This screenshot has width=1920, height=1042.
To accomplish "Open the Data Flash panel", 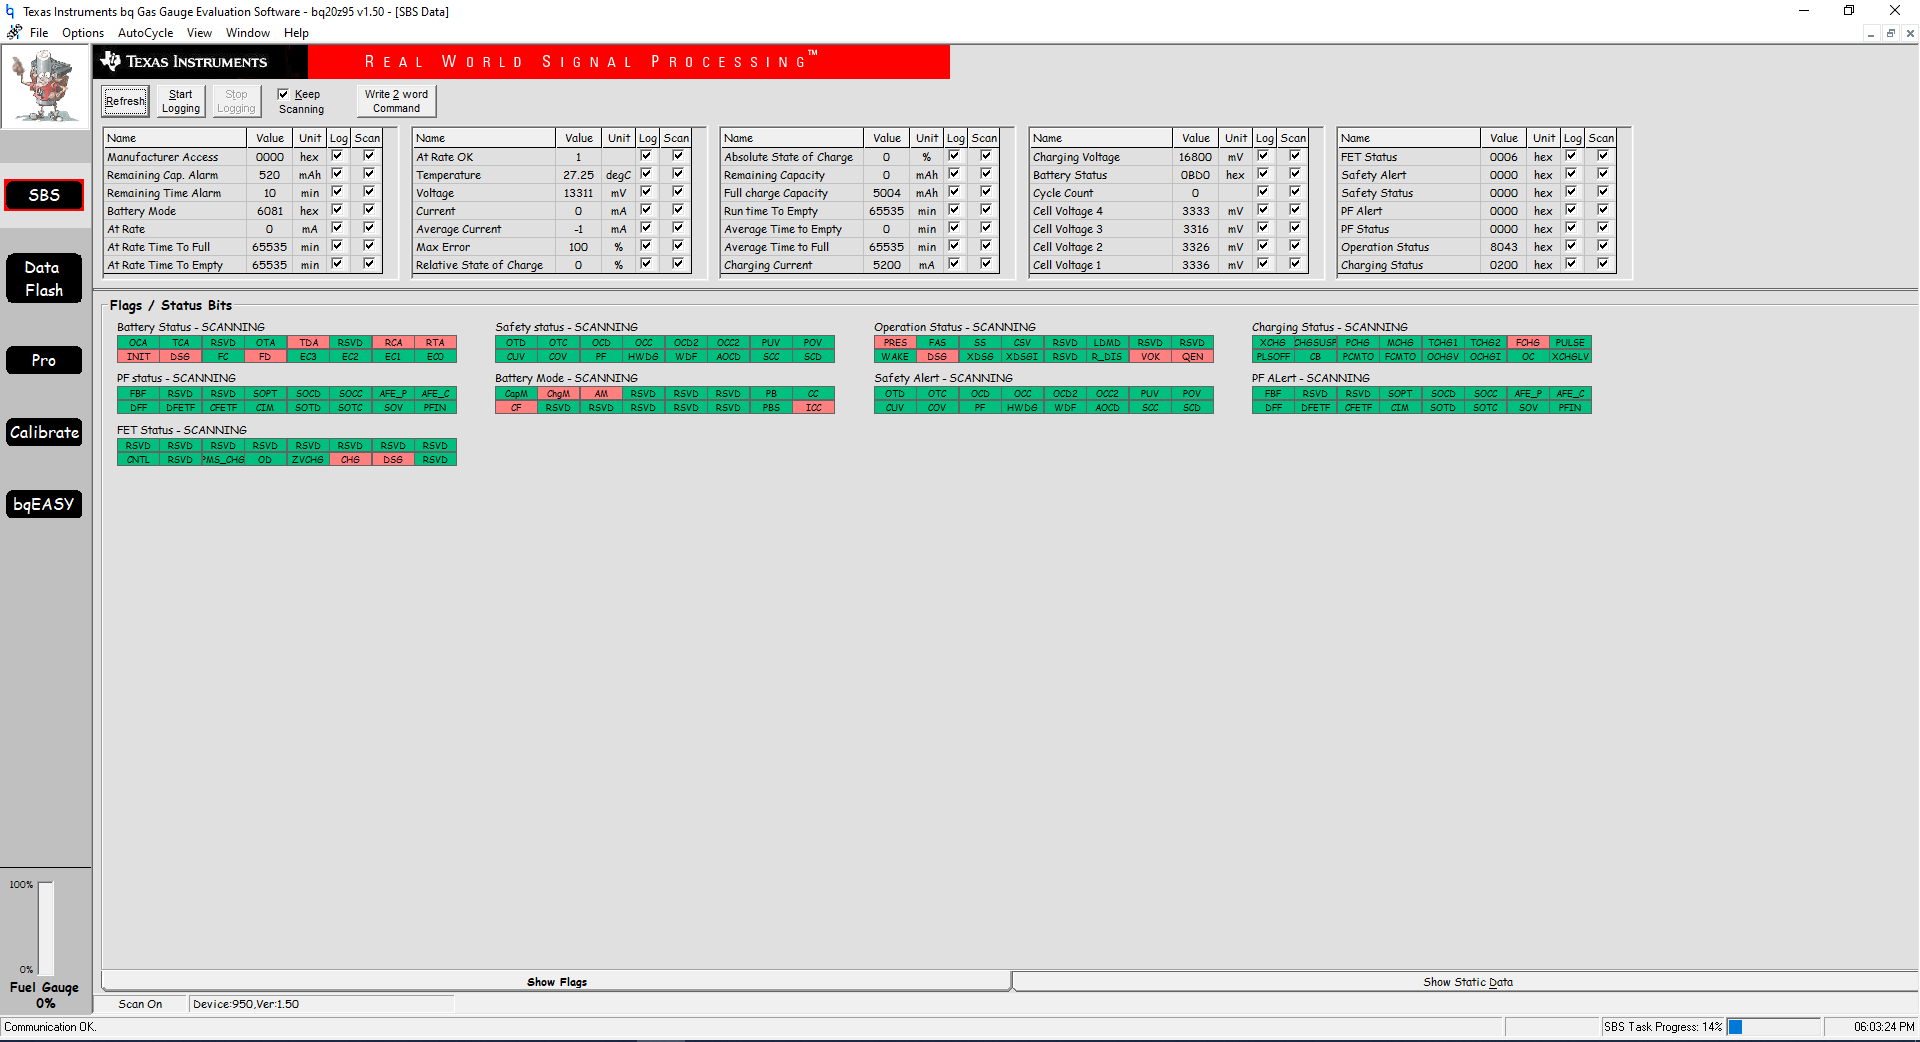I will pyautogui.click(x=44, y=279).
